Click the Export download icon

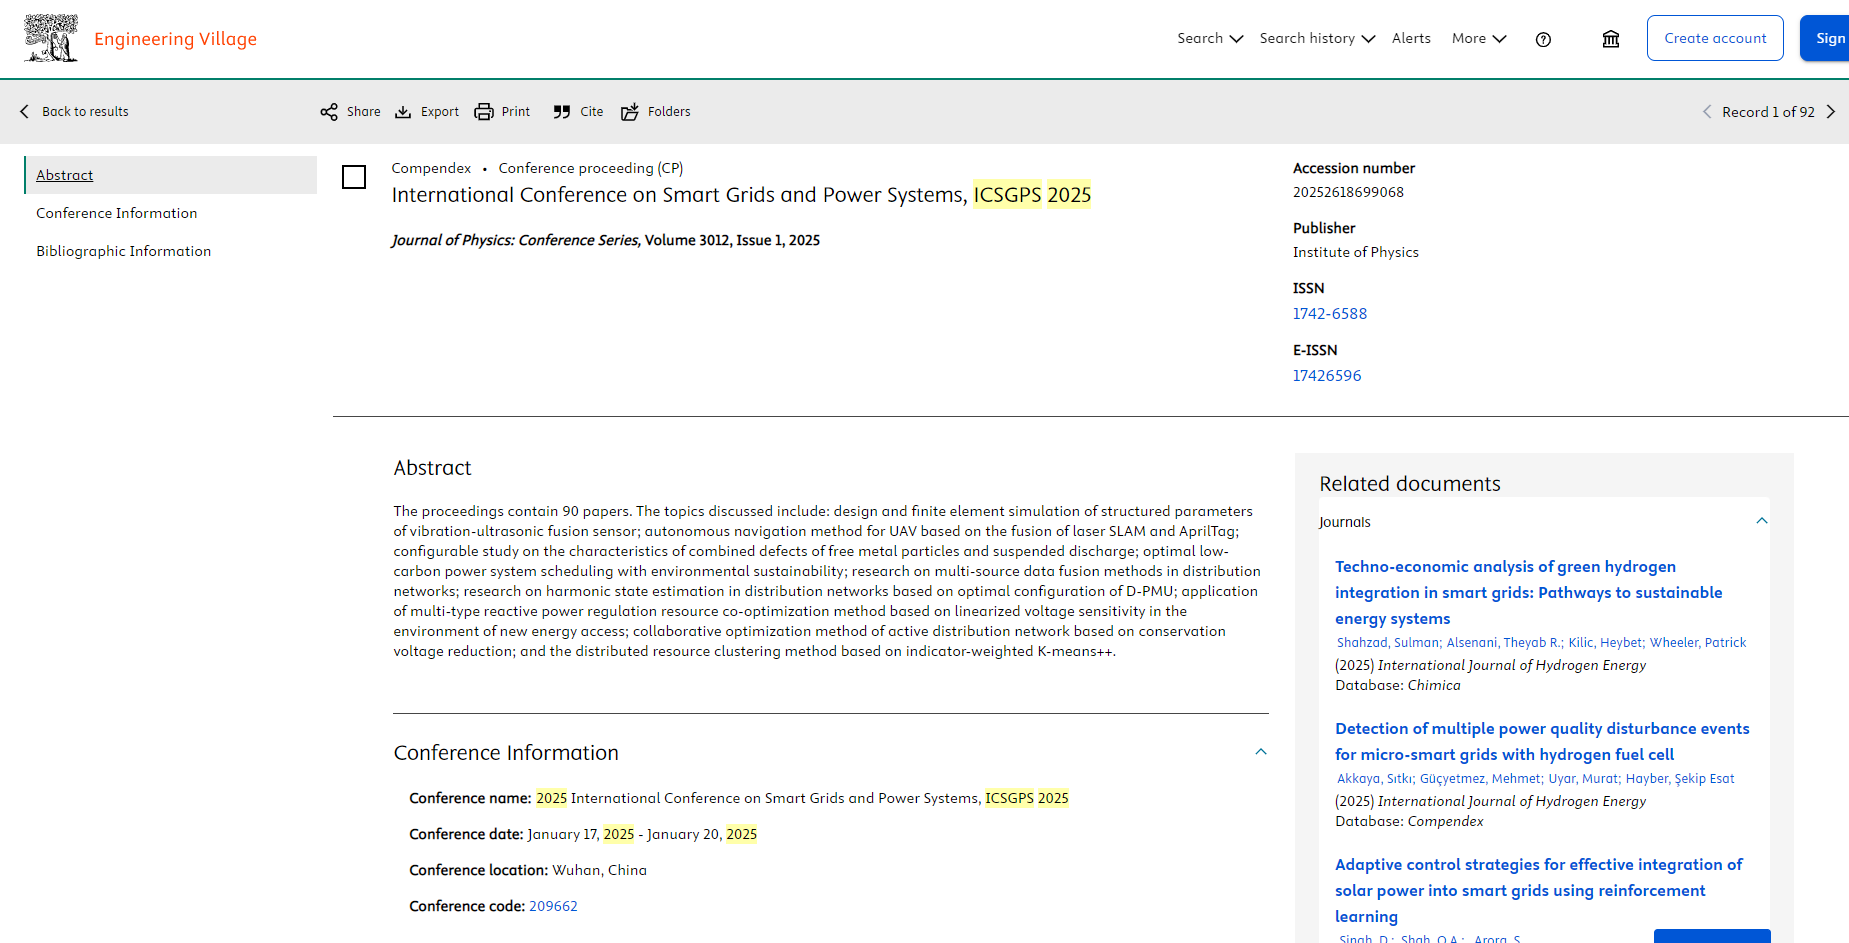[x=403, y=112]
